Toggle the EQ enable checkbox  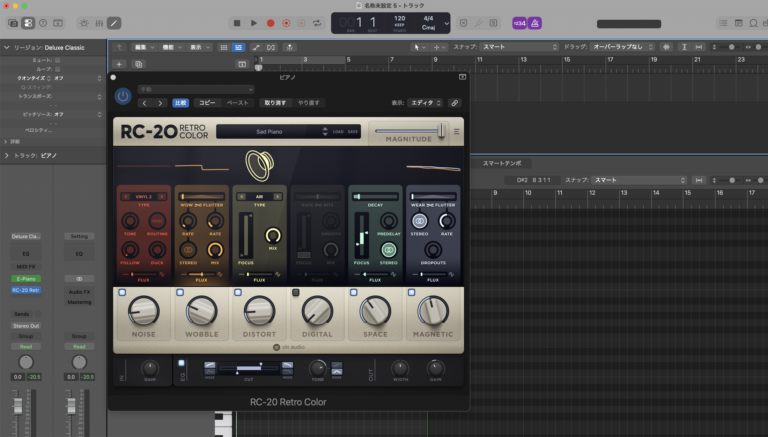click(182, 363)
